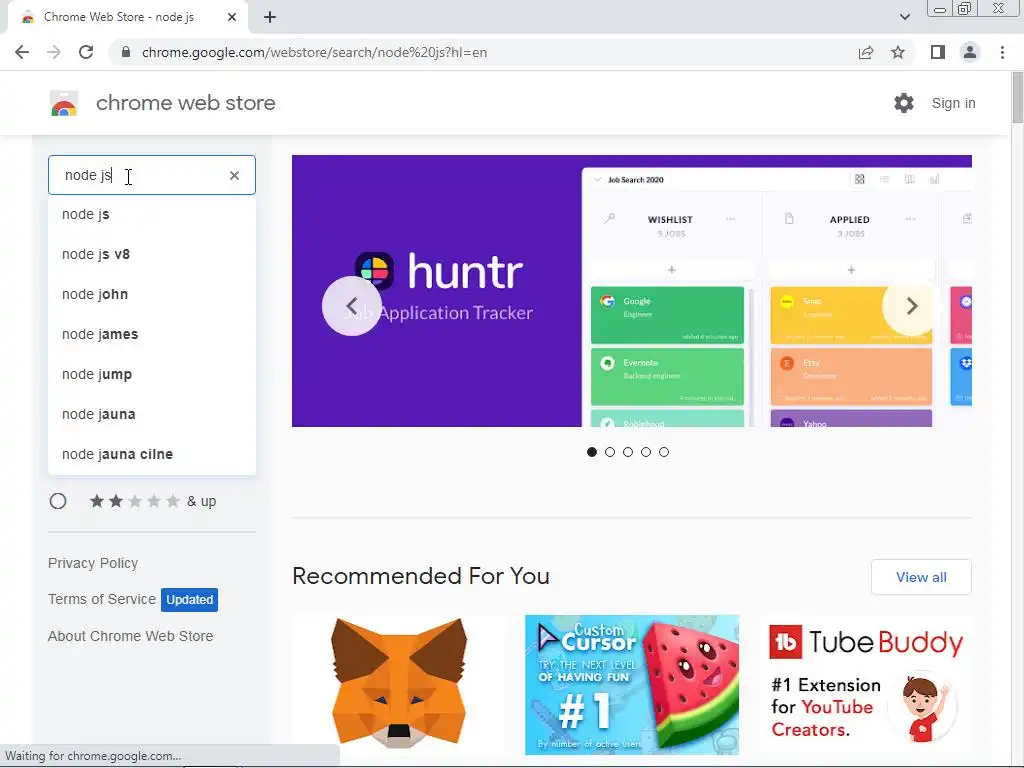Open the web store settings gear
The height and width of the screenshot is (768, 1024).
pyautogui.click(x=904, y=103)
